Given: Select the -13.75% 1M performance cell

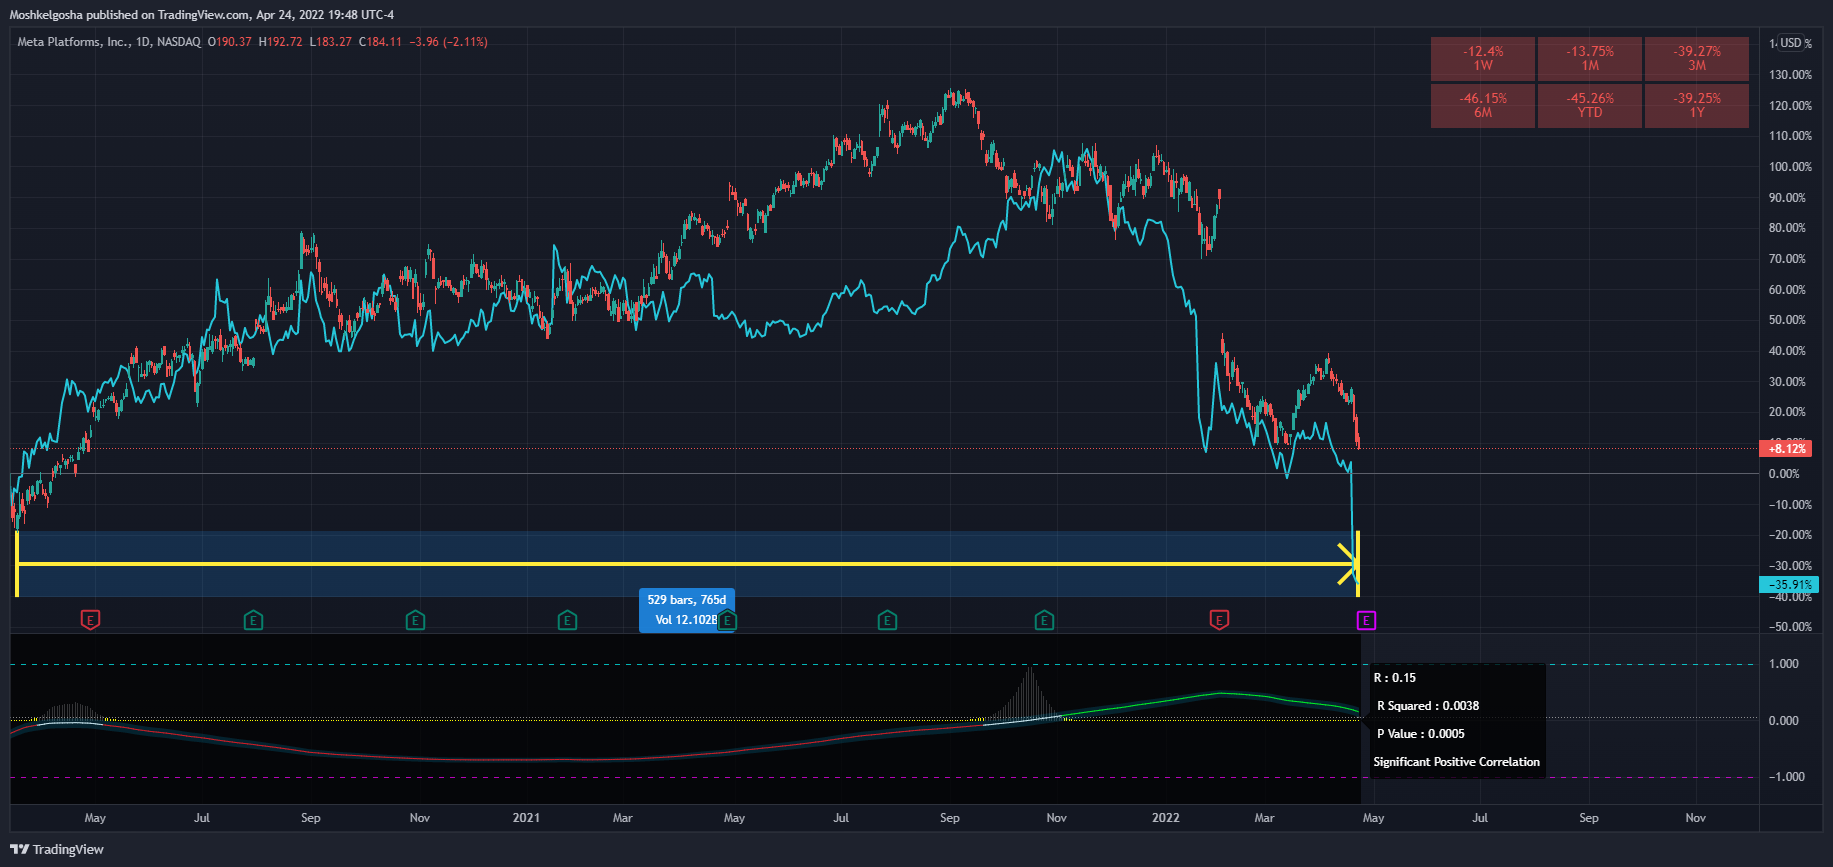Looking at the screenshot, I should [x=1590, y=58].
